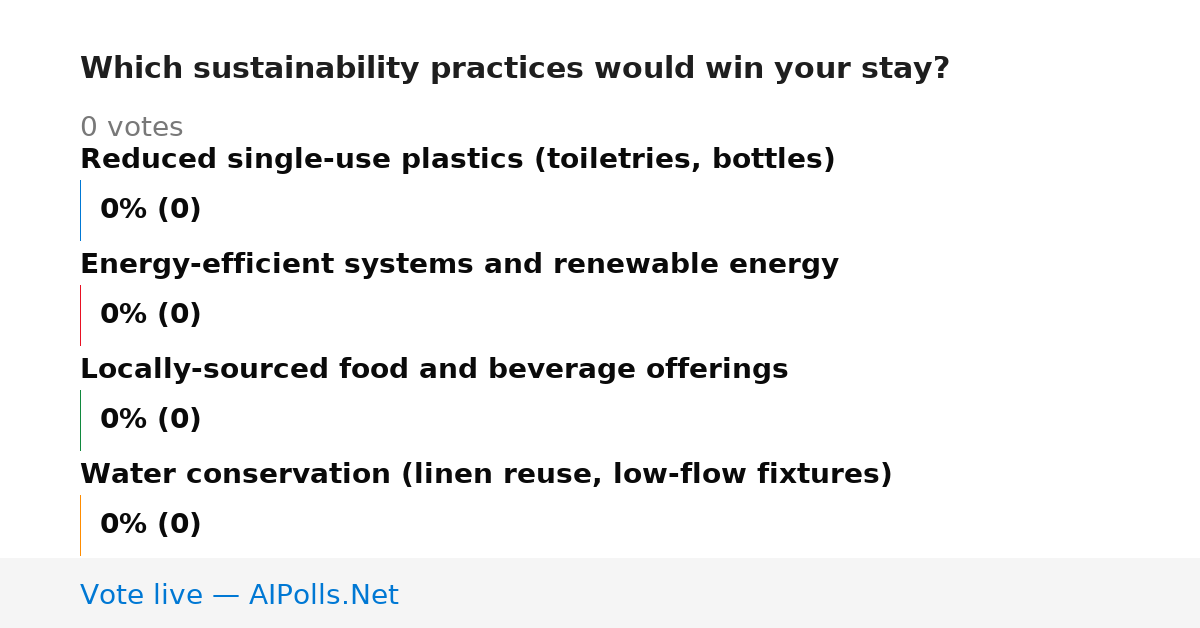This screenshot has height=628, width=1200.
Task: Click 0% (0) result under energy option
Action: coord(150,315)
